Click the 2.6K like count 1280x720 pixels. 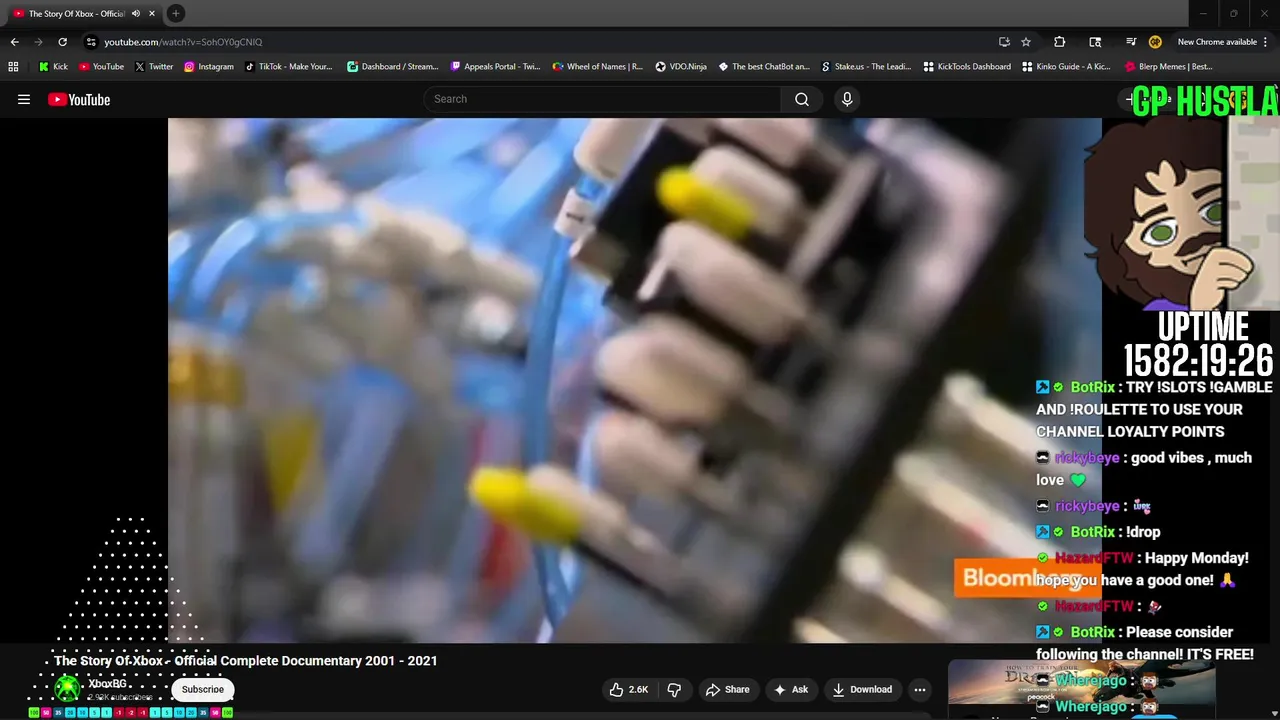(x=638, y=689)
